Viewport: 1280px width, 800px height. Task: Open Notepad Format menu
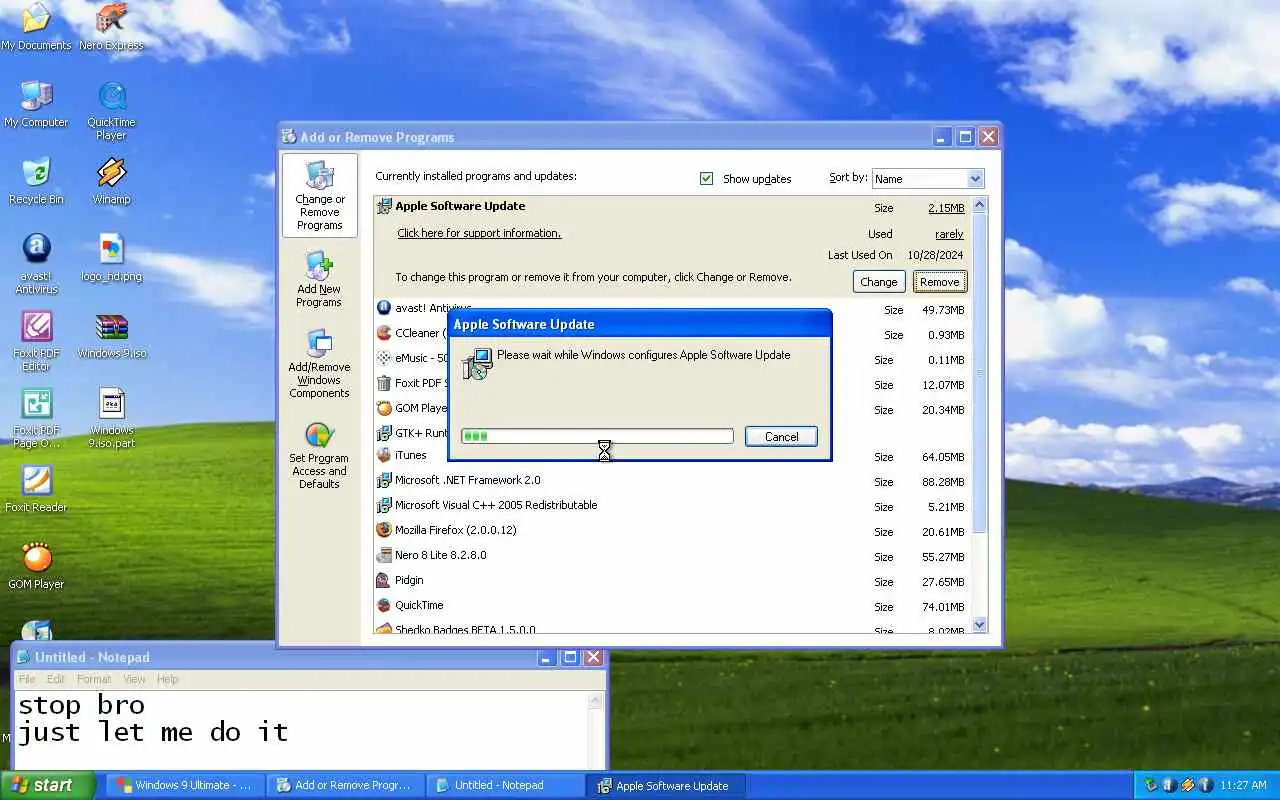pos(94,679)
